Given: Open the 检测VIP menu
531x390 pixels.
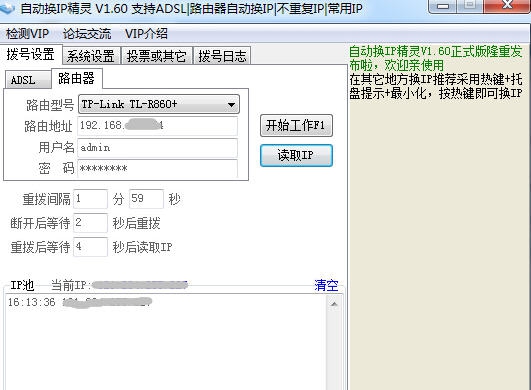Looking at the screenshot, I should (x=27, y=34).
